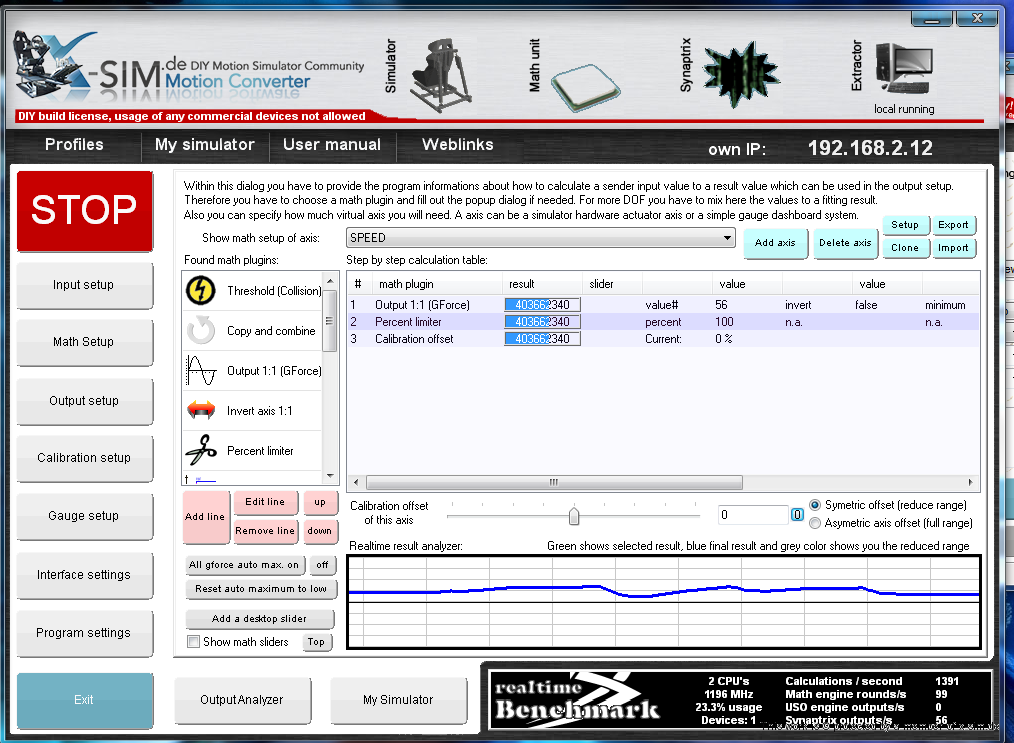Open the Profiles menu
Image resolution: width=1014 pixels, height=743 pixels.
pos(74,145)
